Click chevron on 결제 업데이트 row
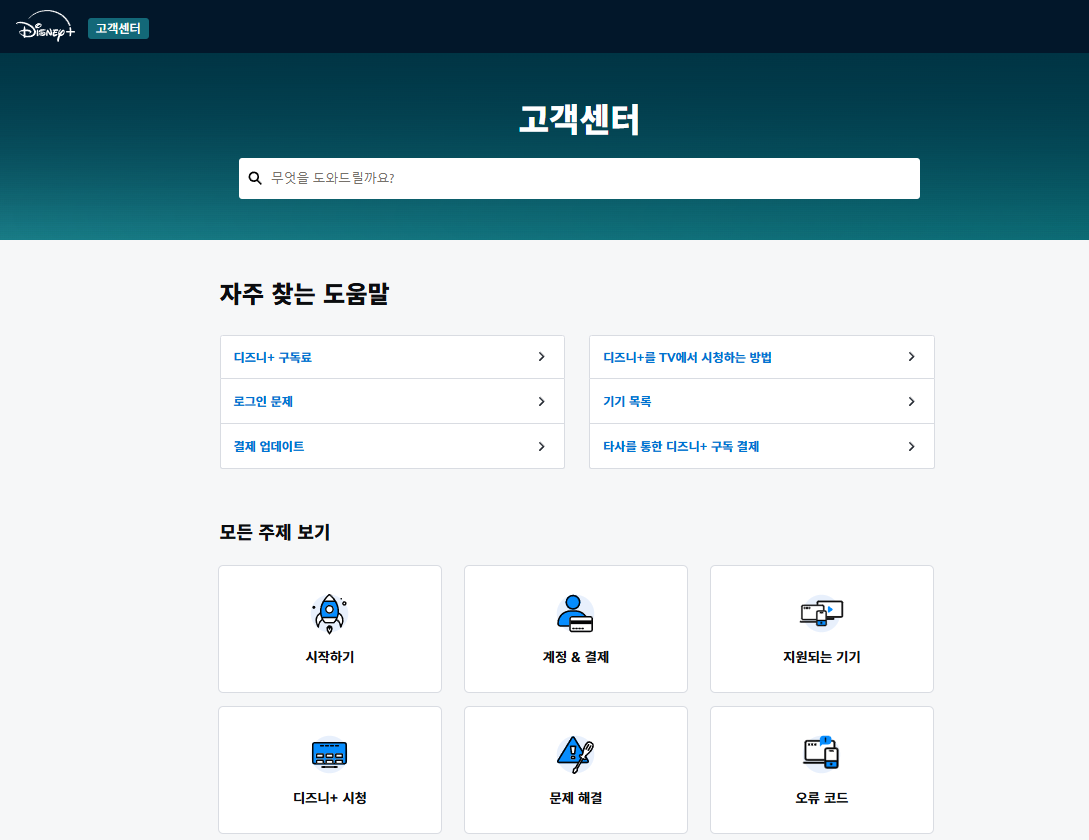 [542, 447]
